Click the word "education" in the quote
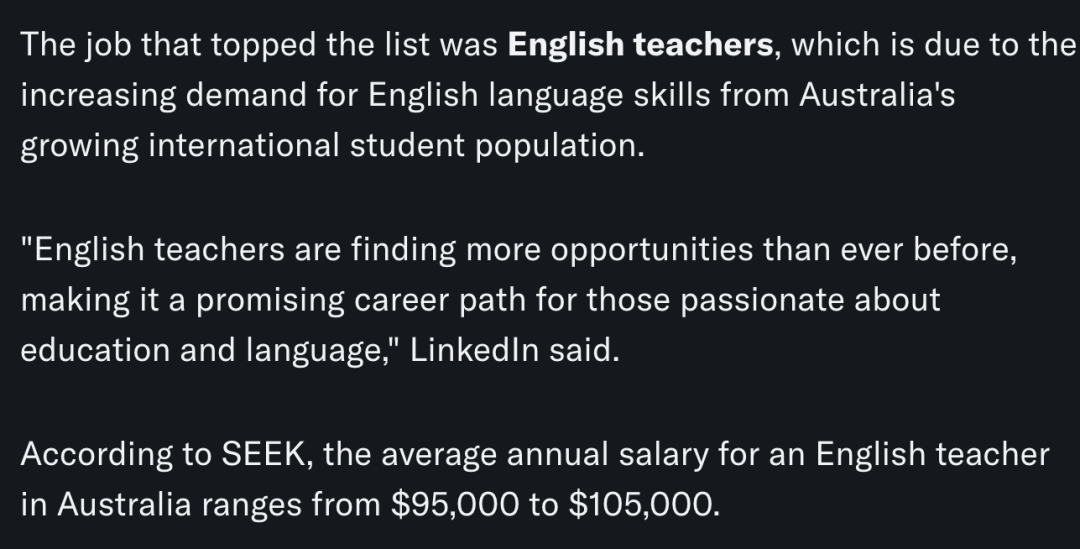 click(x=95, y=350)
